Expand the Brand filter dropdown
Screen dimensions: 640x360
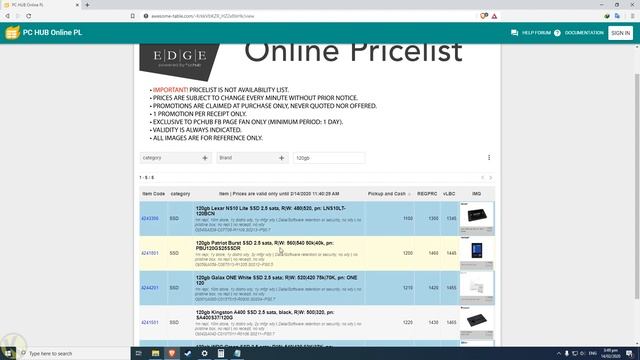point(252,158)
